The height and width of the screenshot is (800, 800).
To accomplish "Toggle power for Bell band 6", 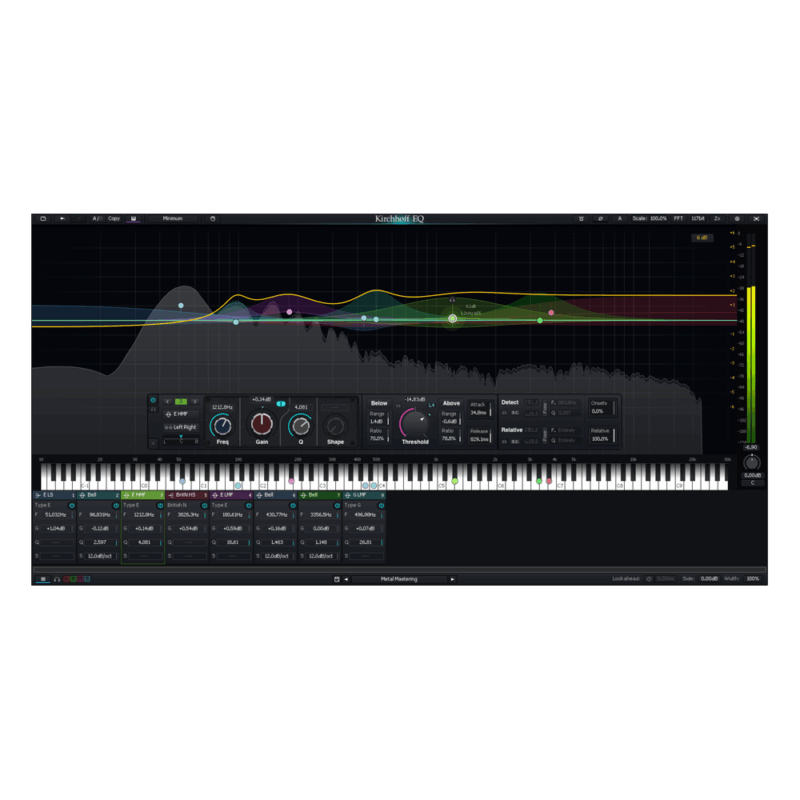I will [x=293, y=506].
